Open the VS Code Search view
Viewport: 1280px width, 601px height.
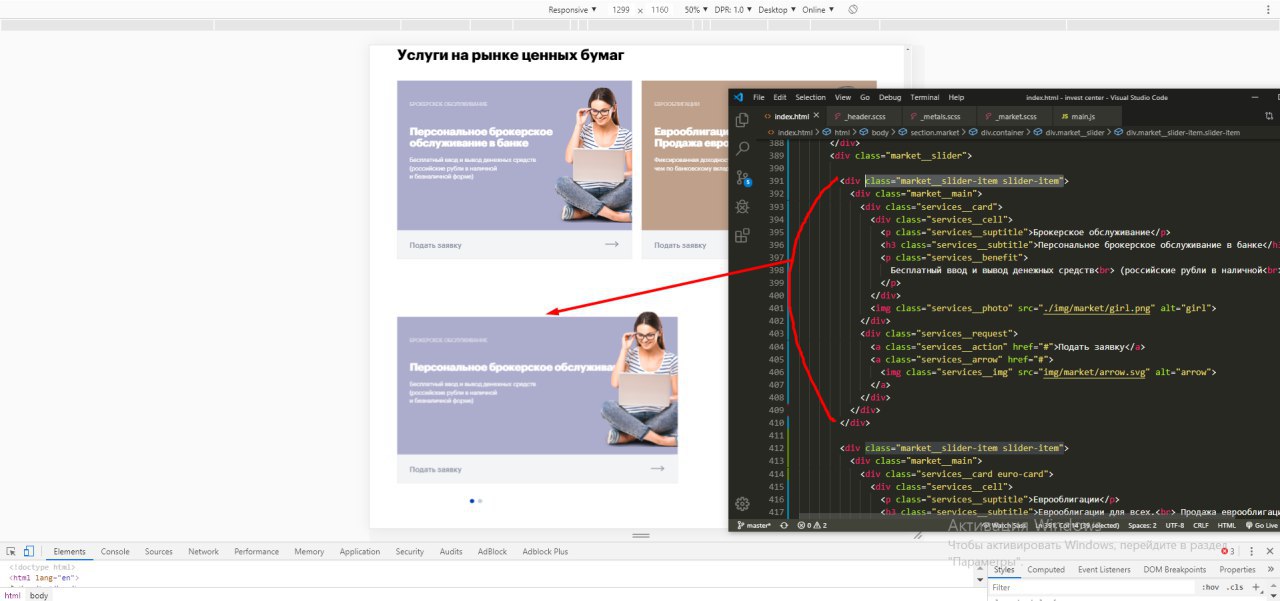pos(742,148)
